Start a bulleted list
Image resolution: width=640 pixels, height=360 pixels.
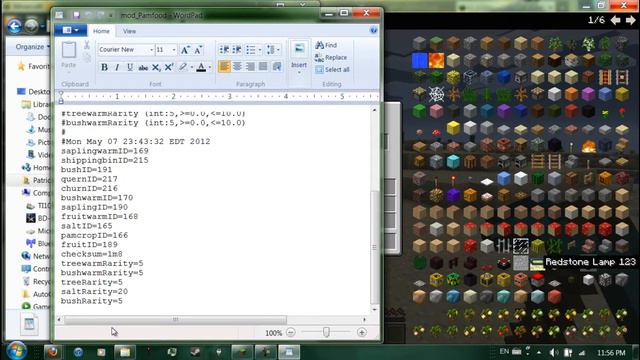coord(251,50)
